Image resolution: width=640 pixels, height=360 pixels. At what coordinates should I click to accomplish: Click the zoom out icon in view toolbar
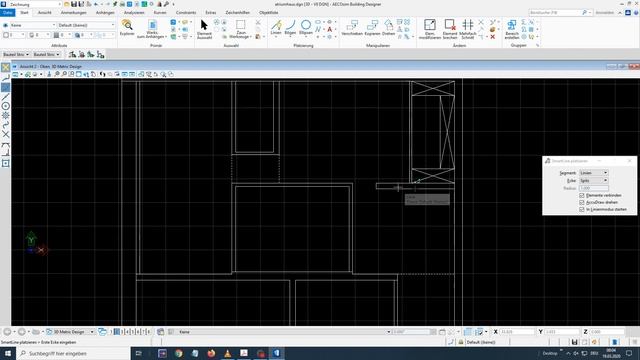[64, 74]
